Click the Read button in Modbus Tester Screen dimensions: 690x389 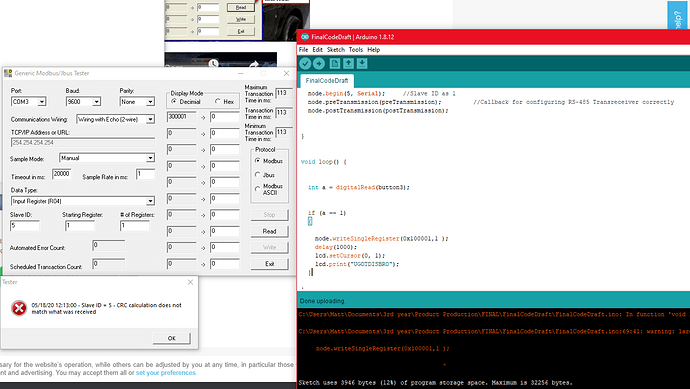point(269,231)
